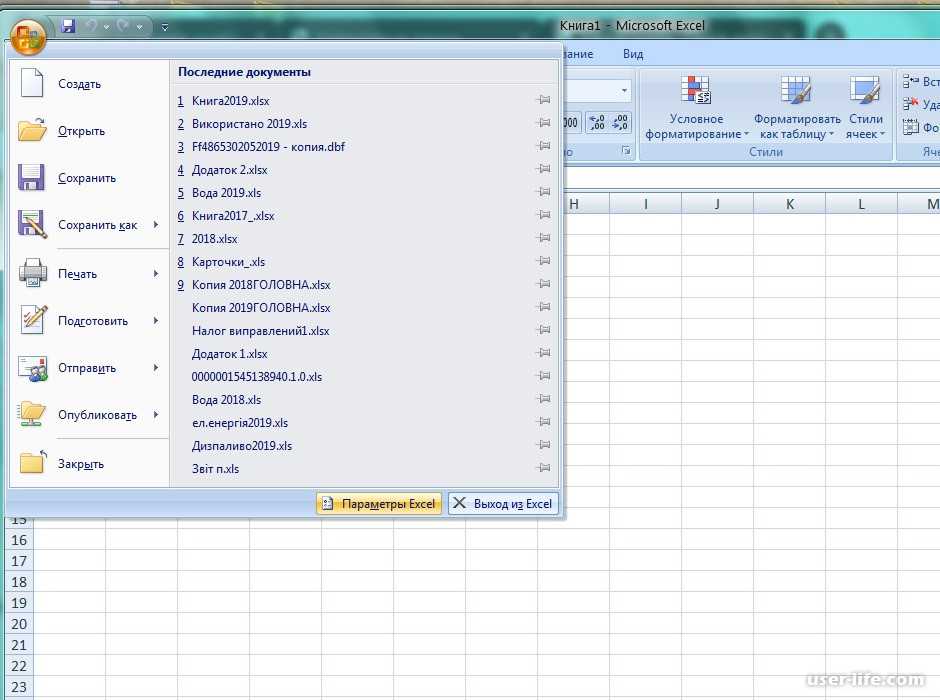Pin Використано 2019.xls to recent list
This screenshot has height=700, width=940.
(x=543, y=122)
